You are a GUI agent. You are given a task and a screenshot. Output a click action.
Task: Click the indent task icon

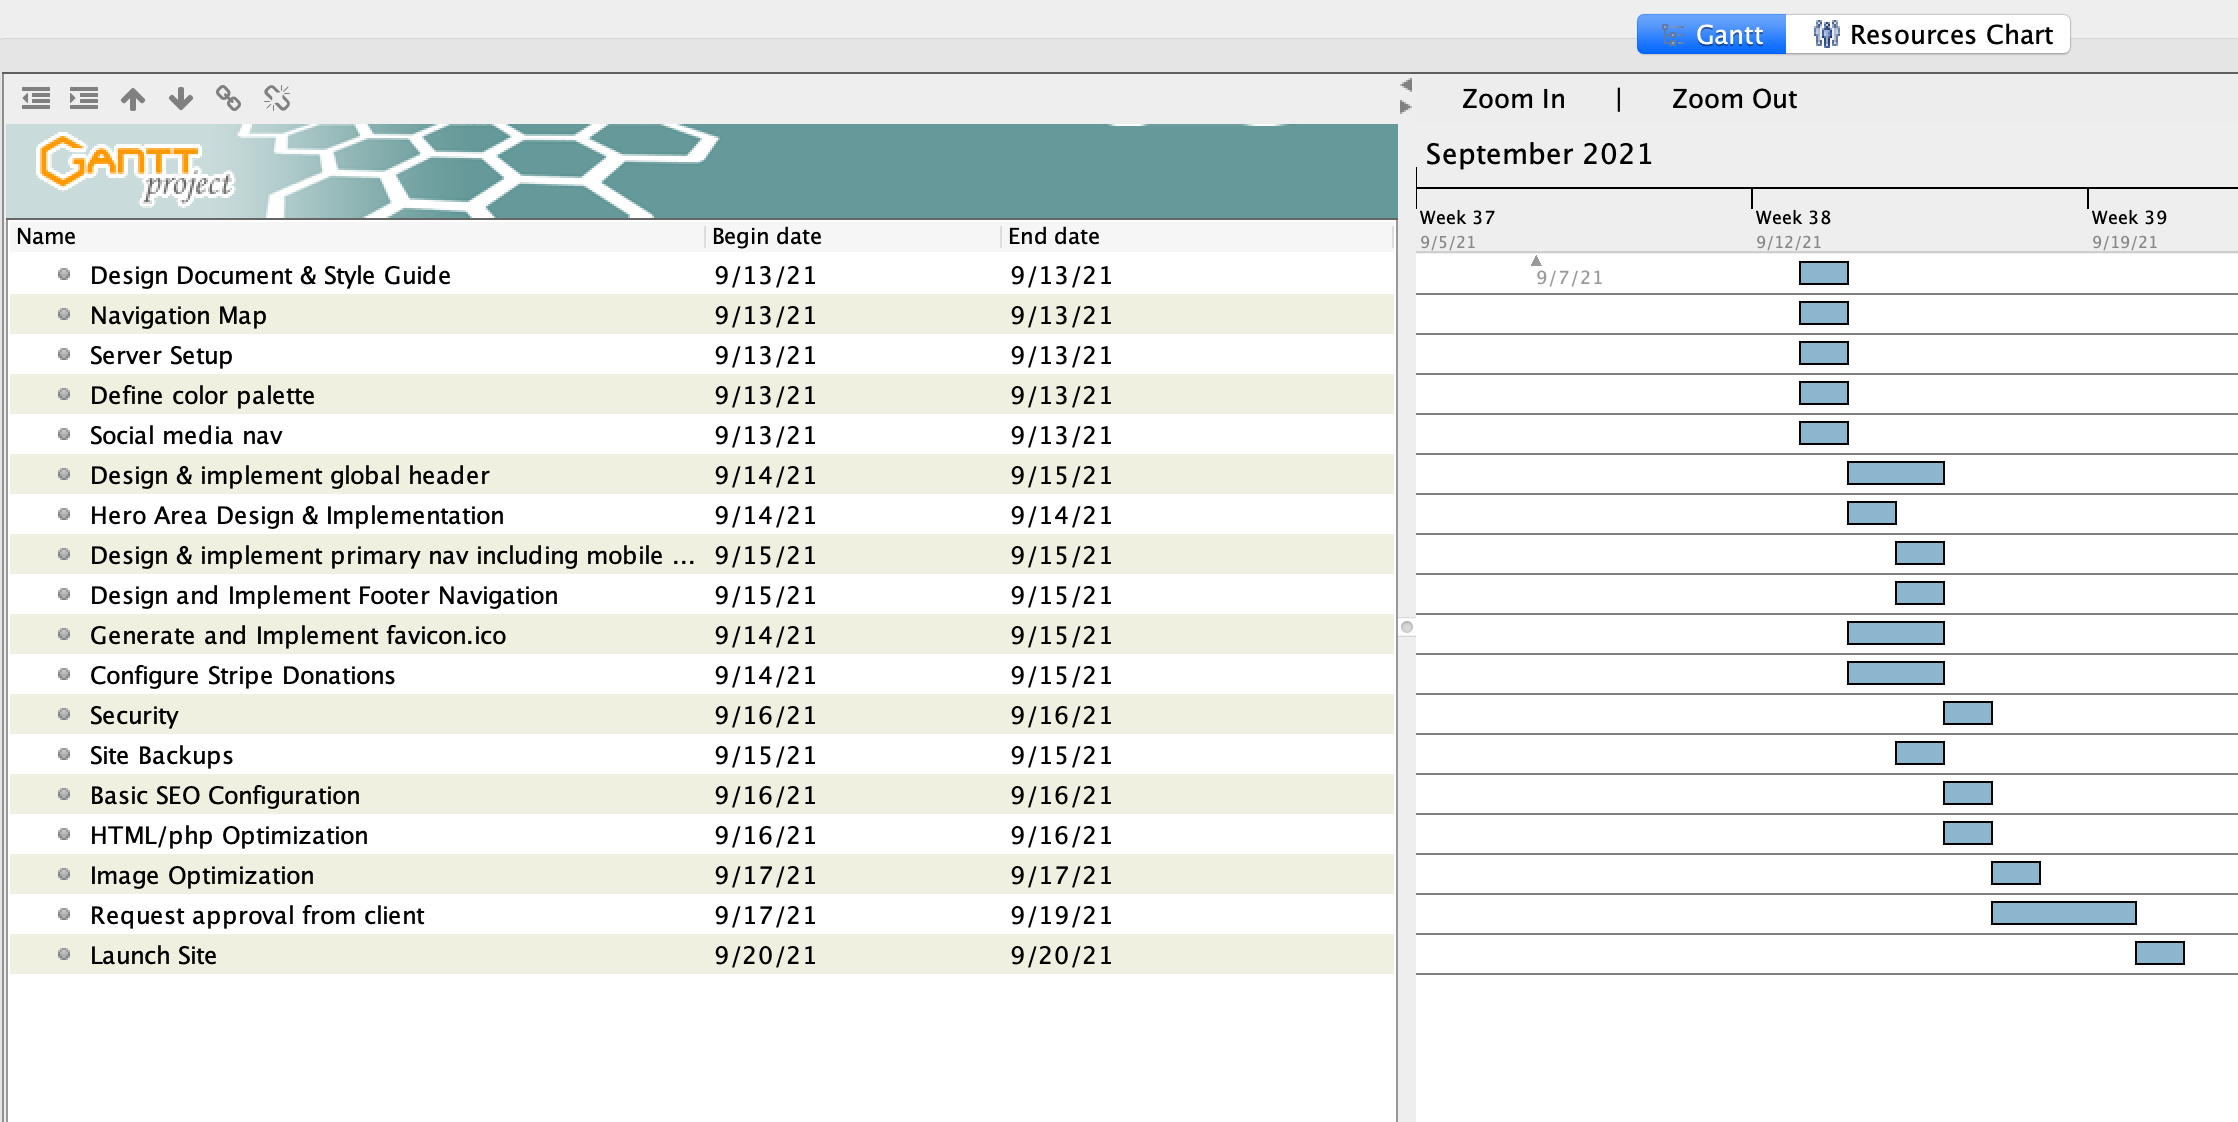point(84,99)
